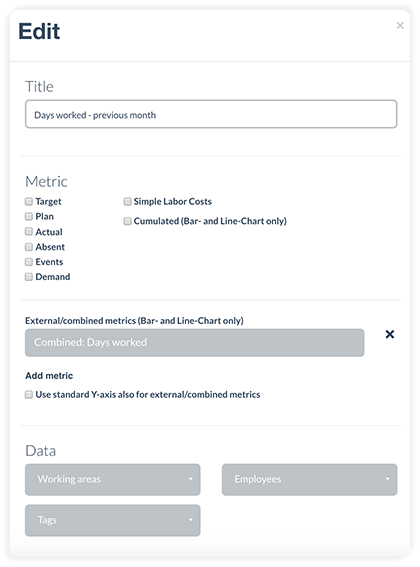420x567 pixels.
Task: Check the Demand metric checkbox
Action: click(x=29, y=277)
